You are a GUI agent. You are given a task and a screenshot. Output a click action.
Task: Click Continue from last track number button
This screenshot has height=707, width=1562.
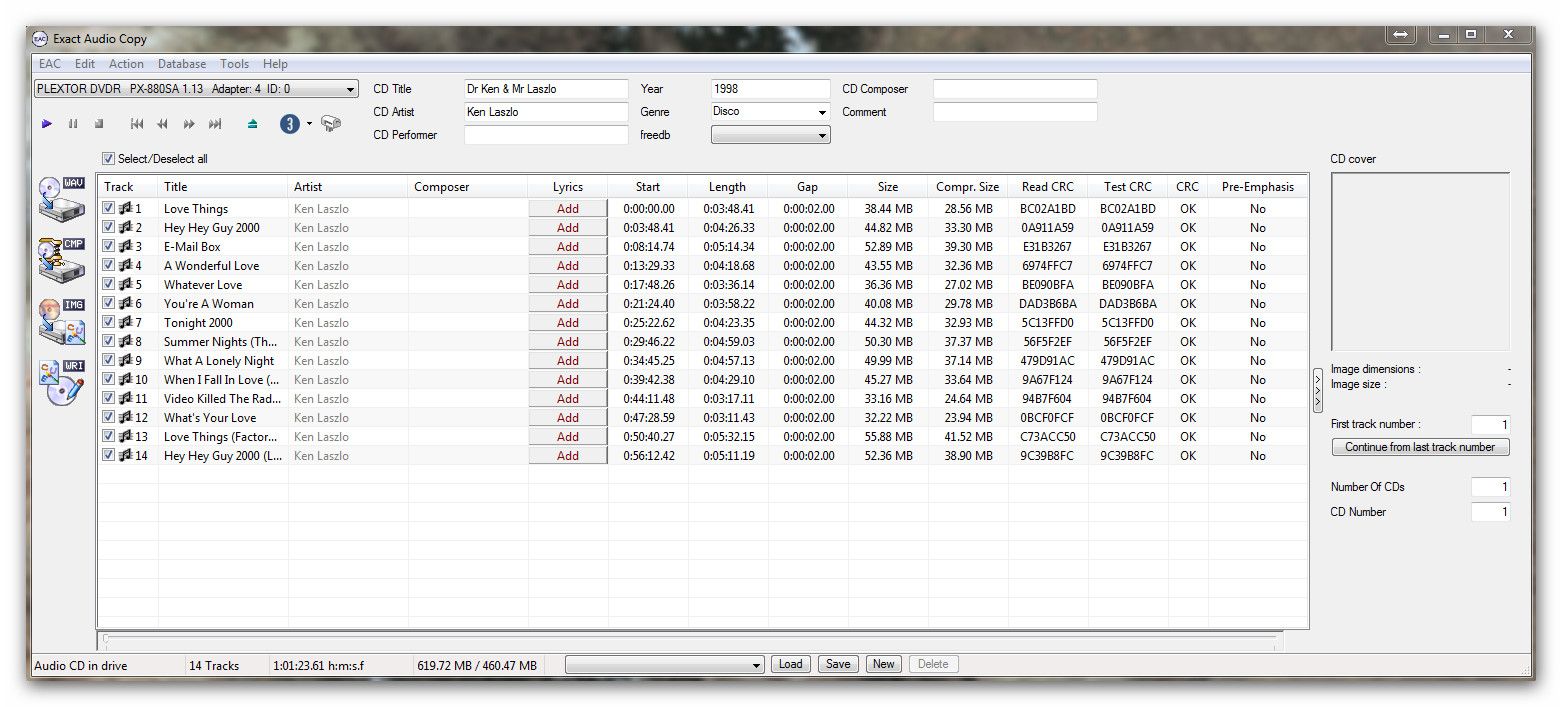click(x=1420, y=447)
